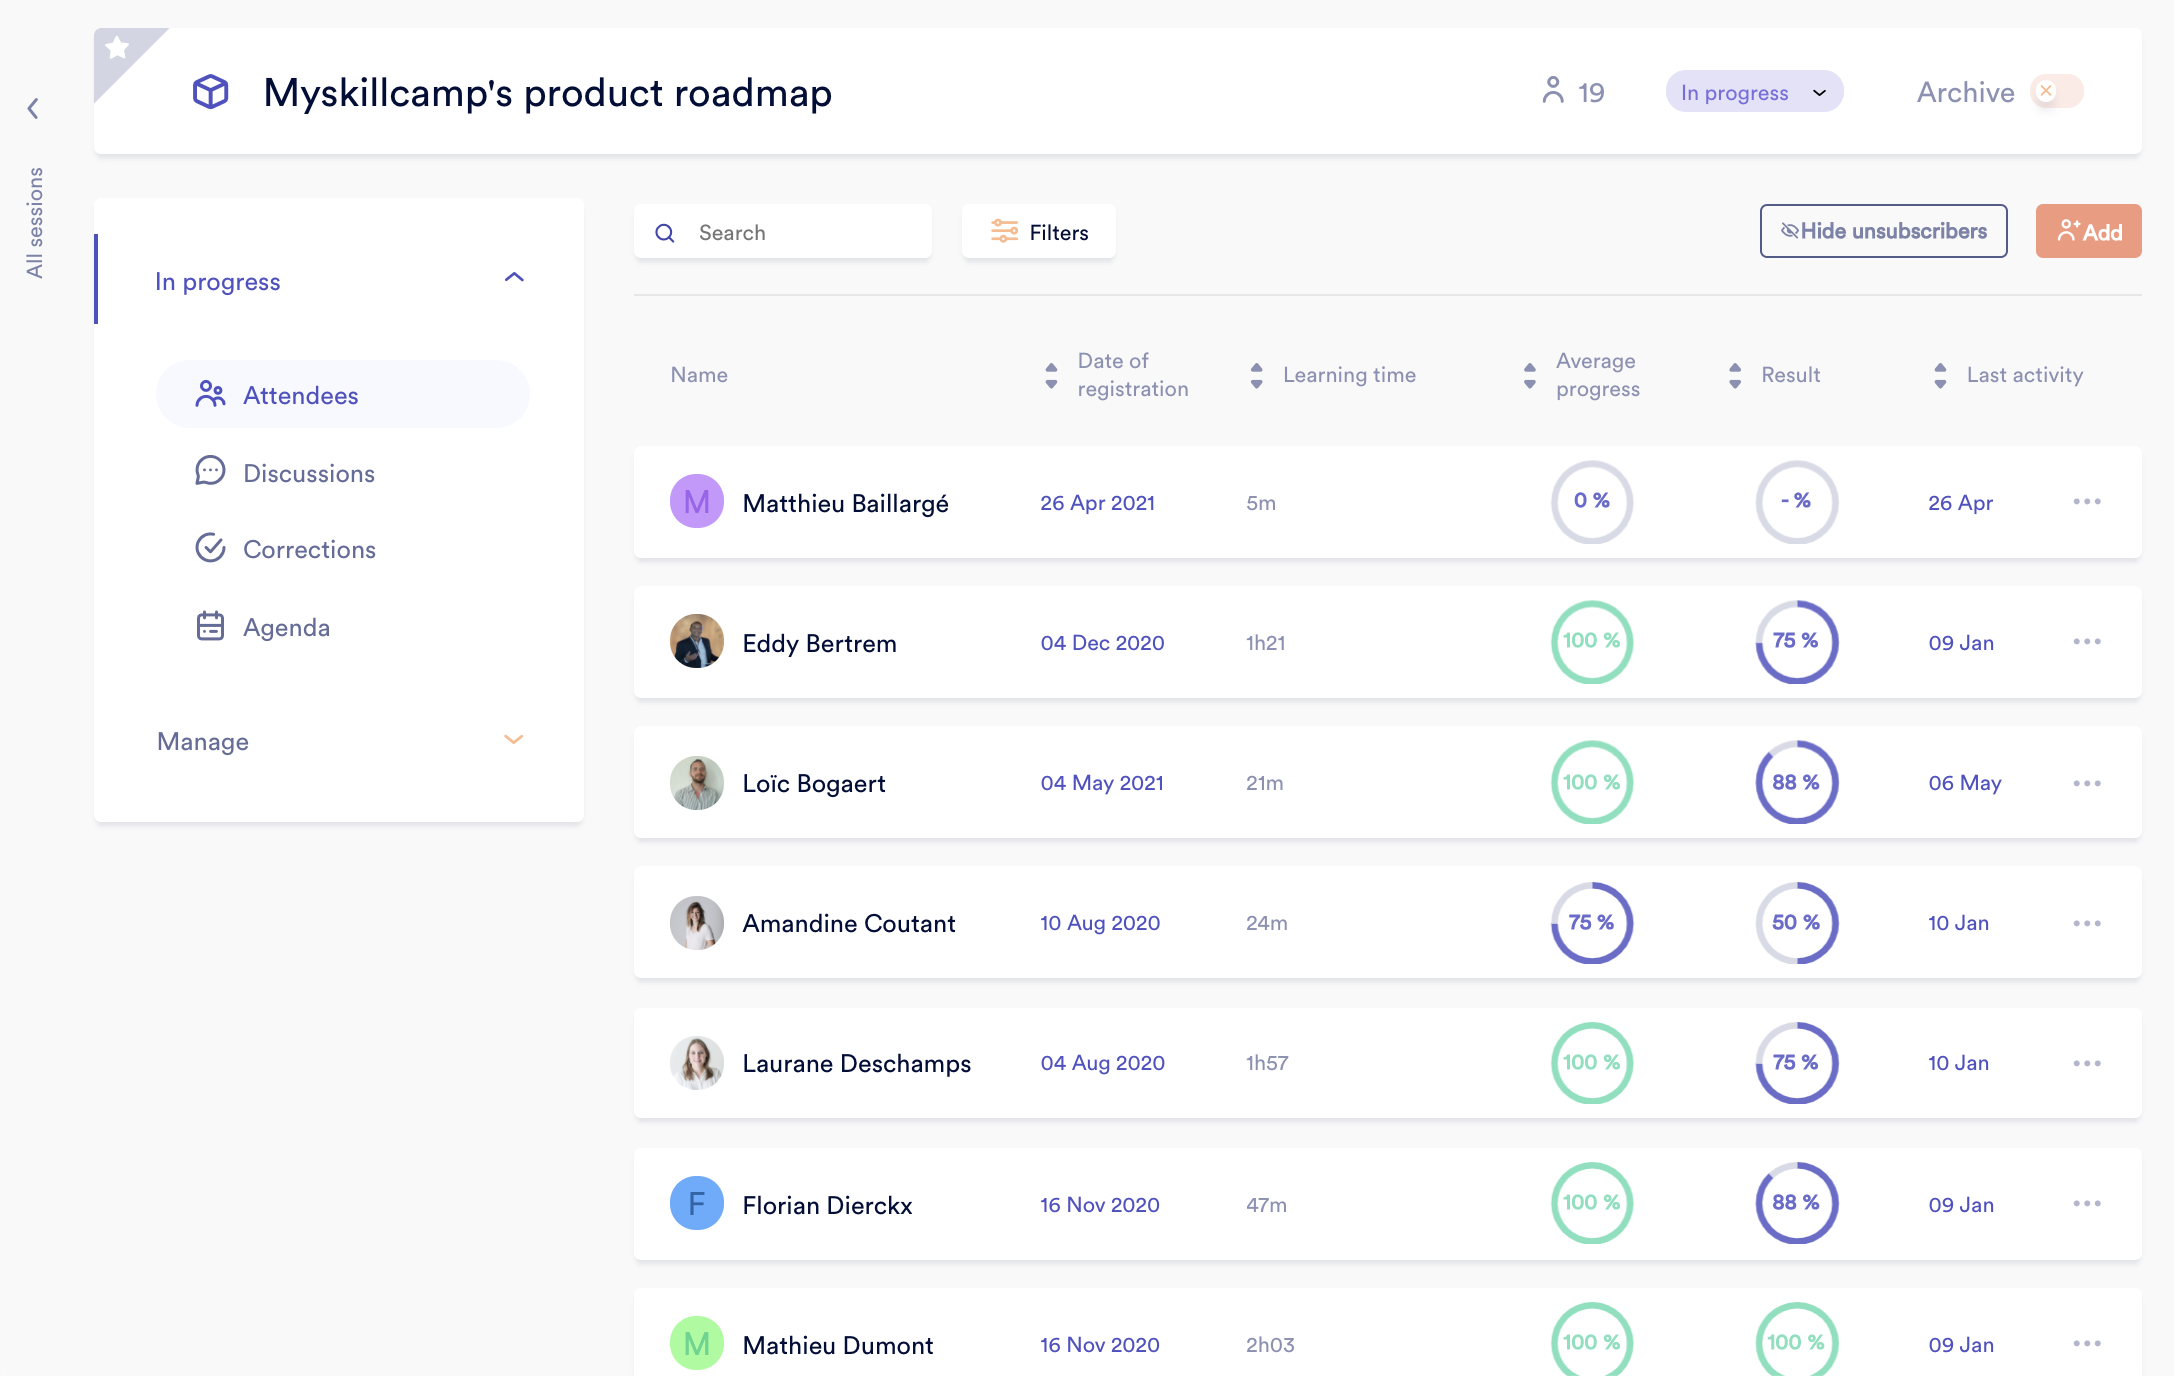Click the attendees group icon in sidebar
2174x1376 pixels.
tap(209, 395)
